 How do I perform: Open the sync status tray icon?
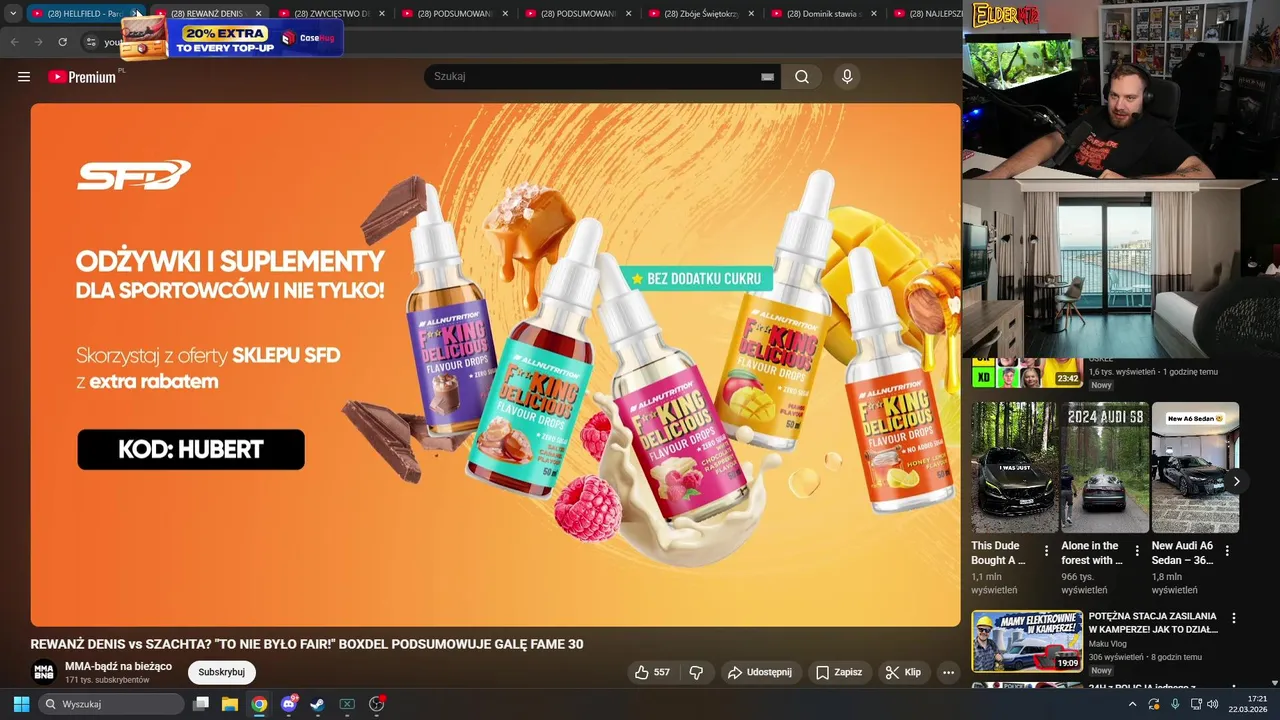pyautogui.click(x=1154, y=704)
